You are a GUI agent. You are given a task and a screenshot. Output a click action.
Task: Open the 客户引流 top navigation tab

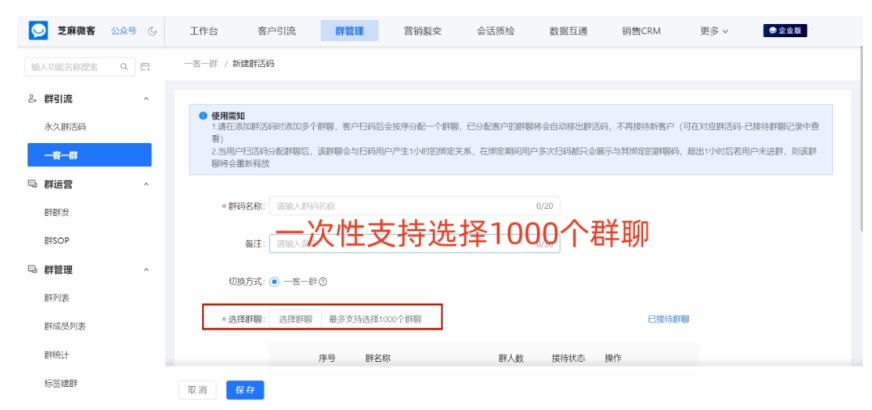point(276,31)
